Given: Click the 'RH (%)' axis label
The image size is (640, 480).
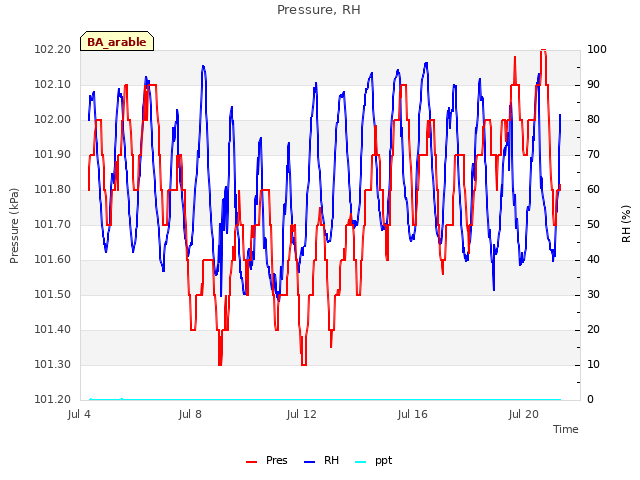Looking at the screenshot, I should [626, 224].
